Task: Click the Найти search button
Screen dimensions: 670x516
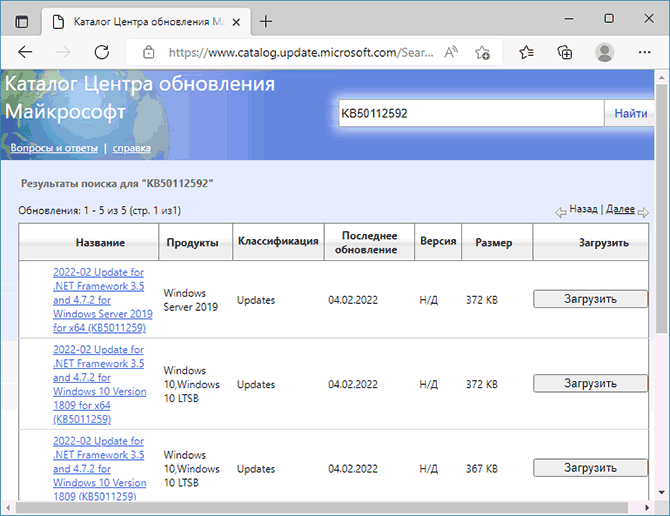Action: click(630, 113)
